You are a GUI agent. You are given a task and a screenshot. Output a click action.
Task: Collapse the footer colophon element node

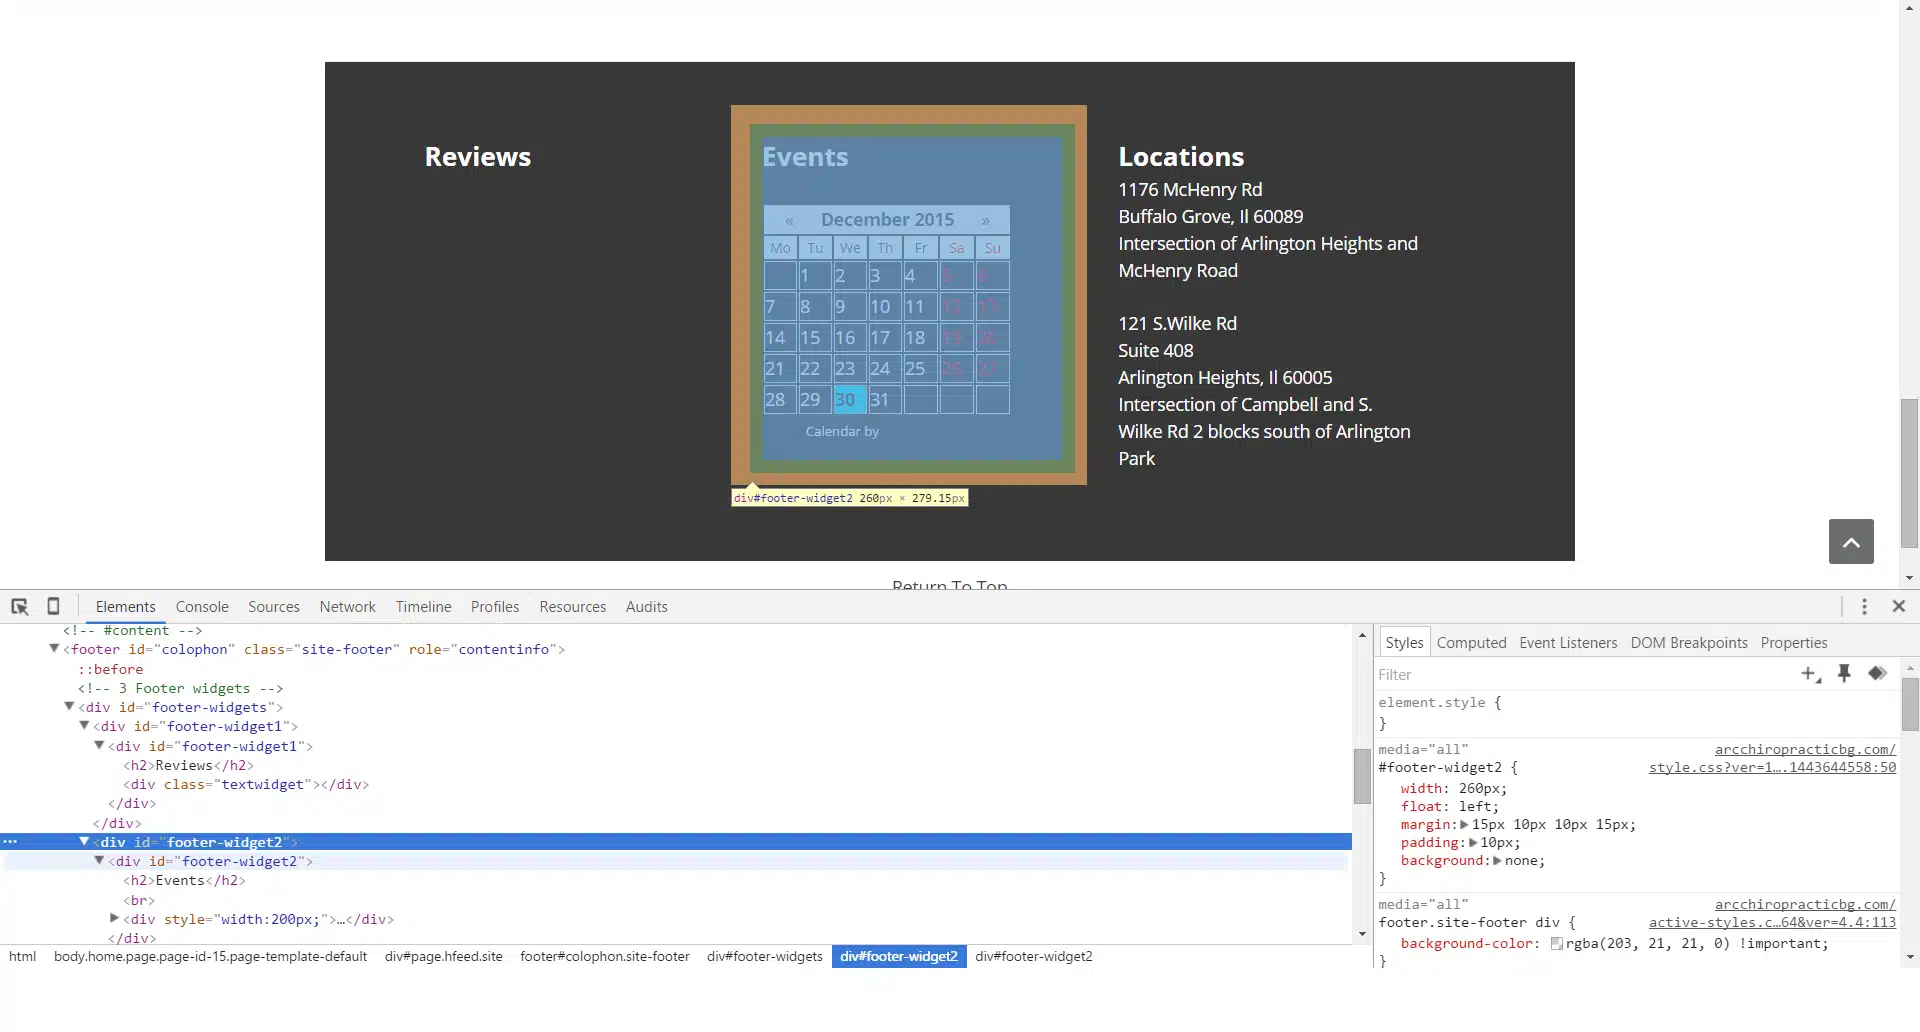click(54, 649)
